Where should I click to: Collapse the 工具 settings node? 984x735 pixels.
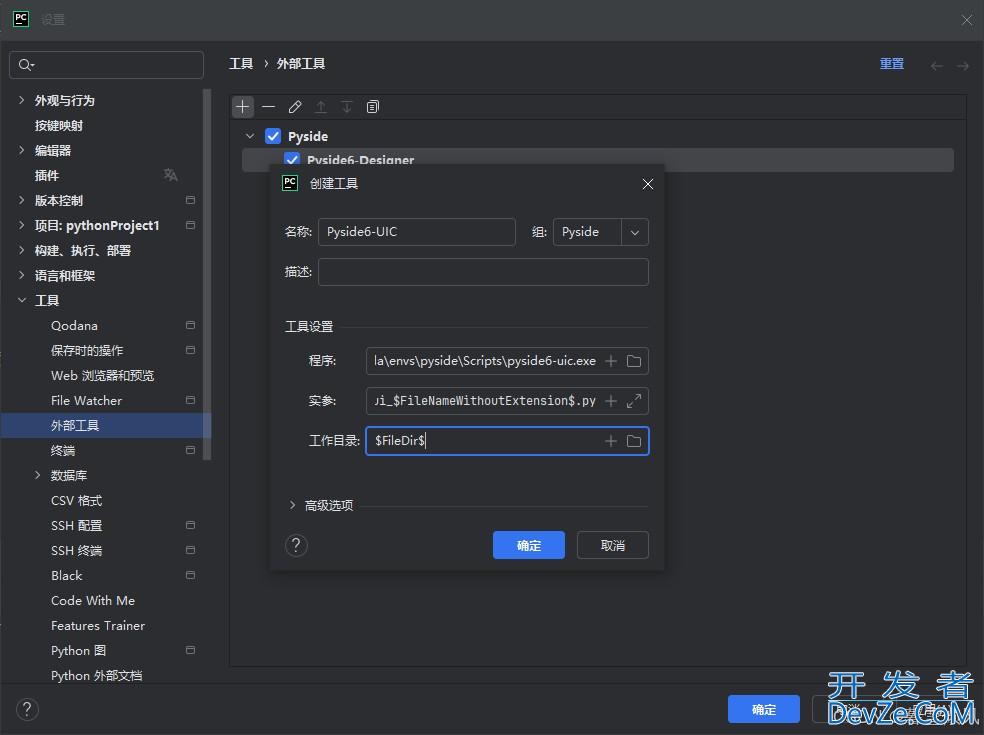coord(21,300)
